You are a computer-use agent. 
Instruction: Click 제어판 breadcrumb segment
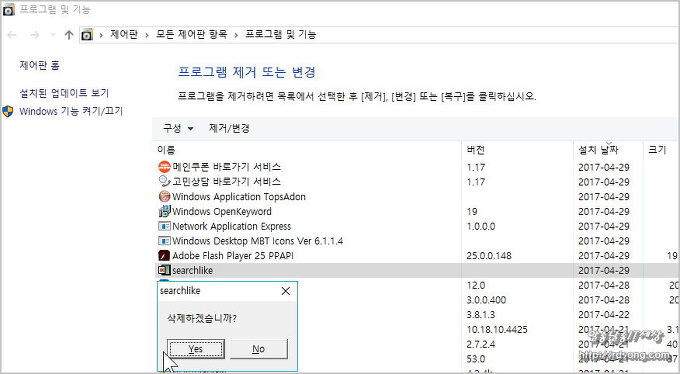pyautogui.click(x=124, y=34)
